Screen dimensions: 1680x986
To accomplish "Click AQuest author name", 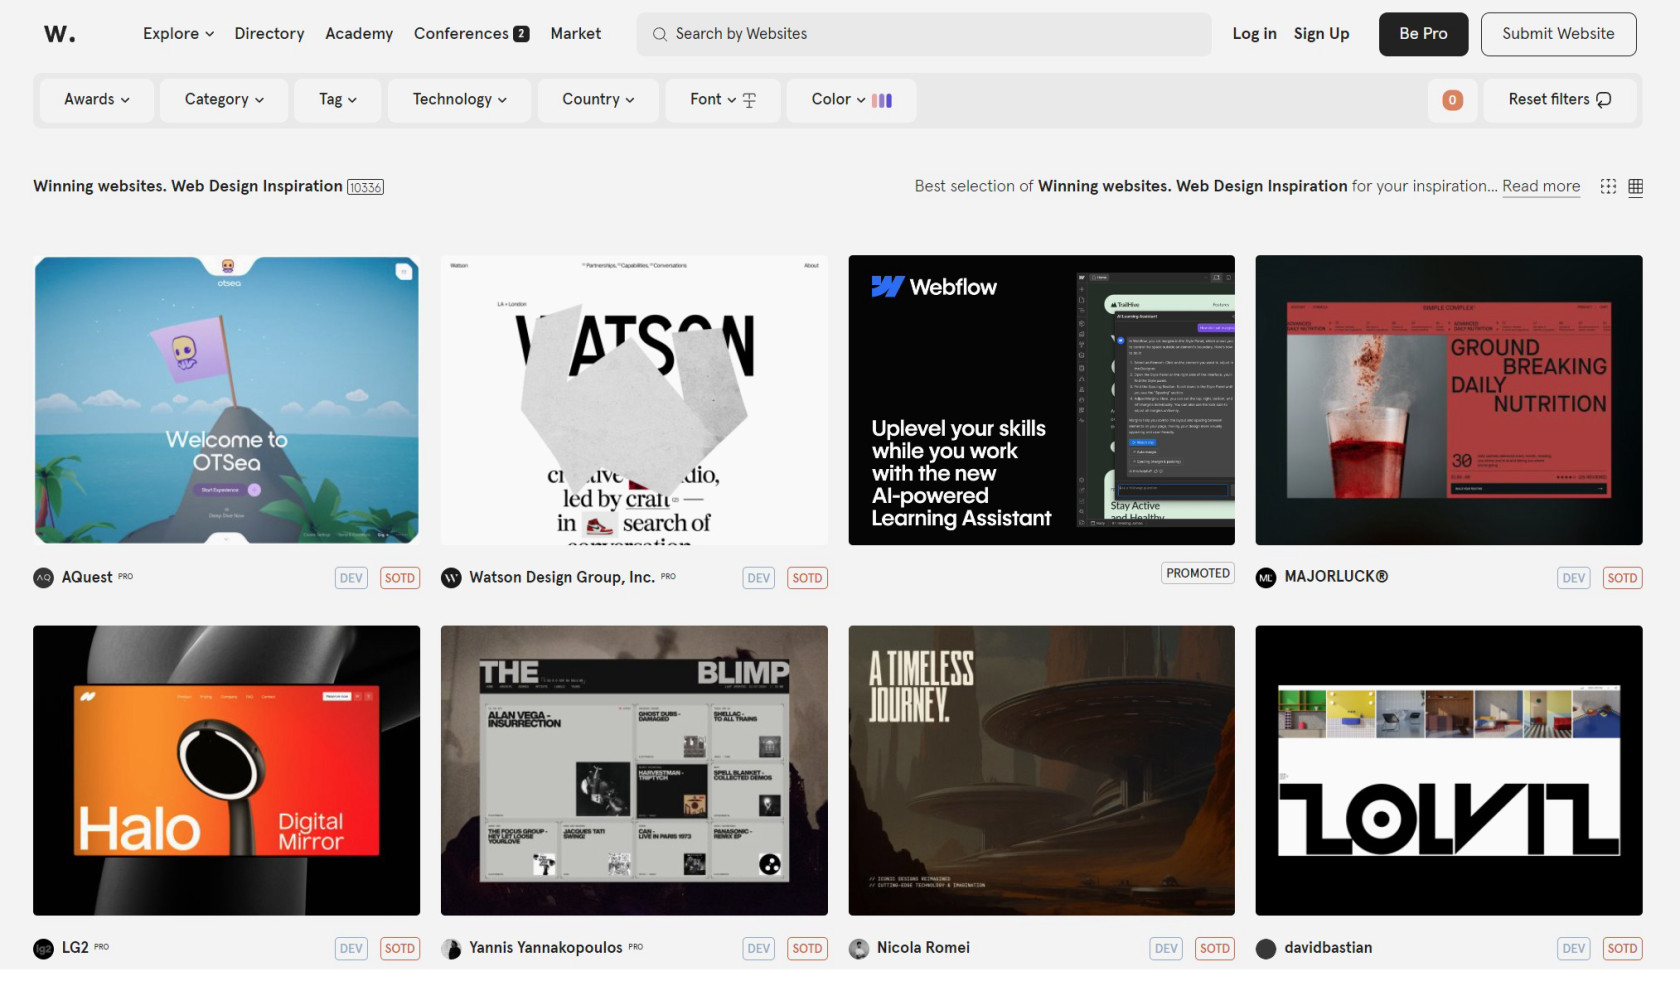I will [87, 577].
